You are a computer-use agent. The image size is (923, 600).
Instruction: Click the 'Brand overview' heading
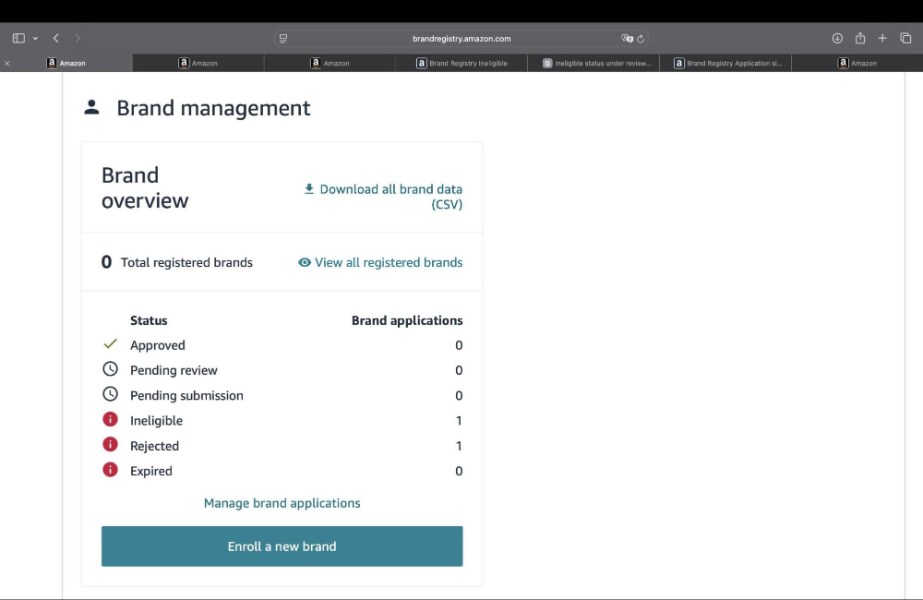[x=145, y=188]
